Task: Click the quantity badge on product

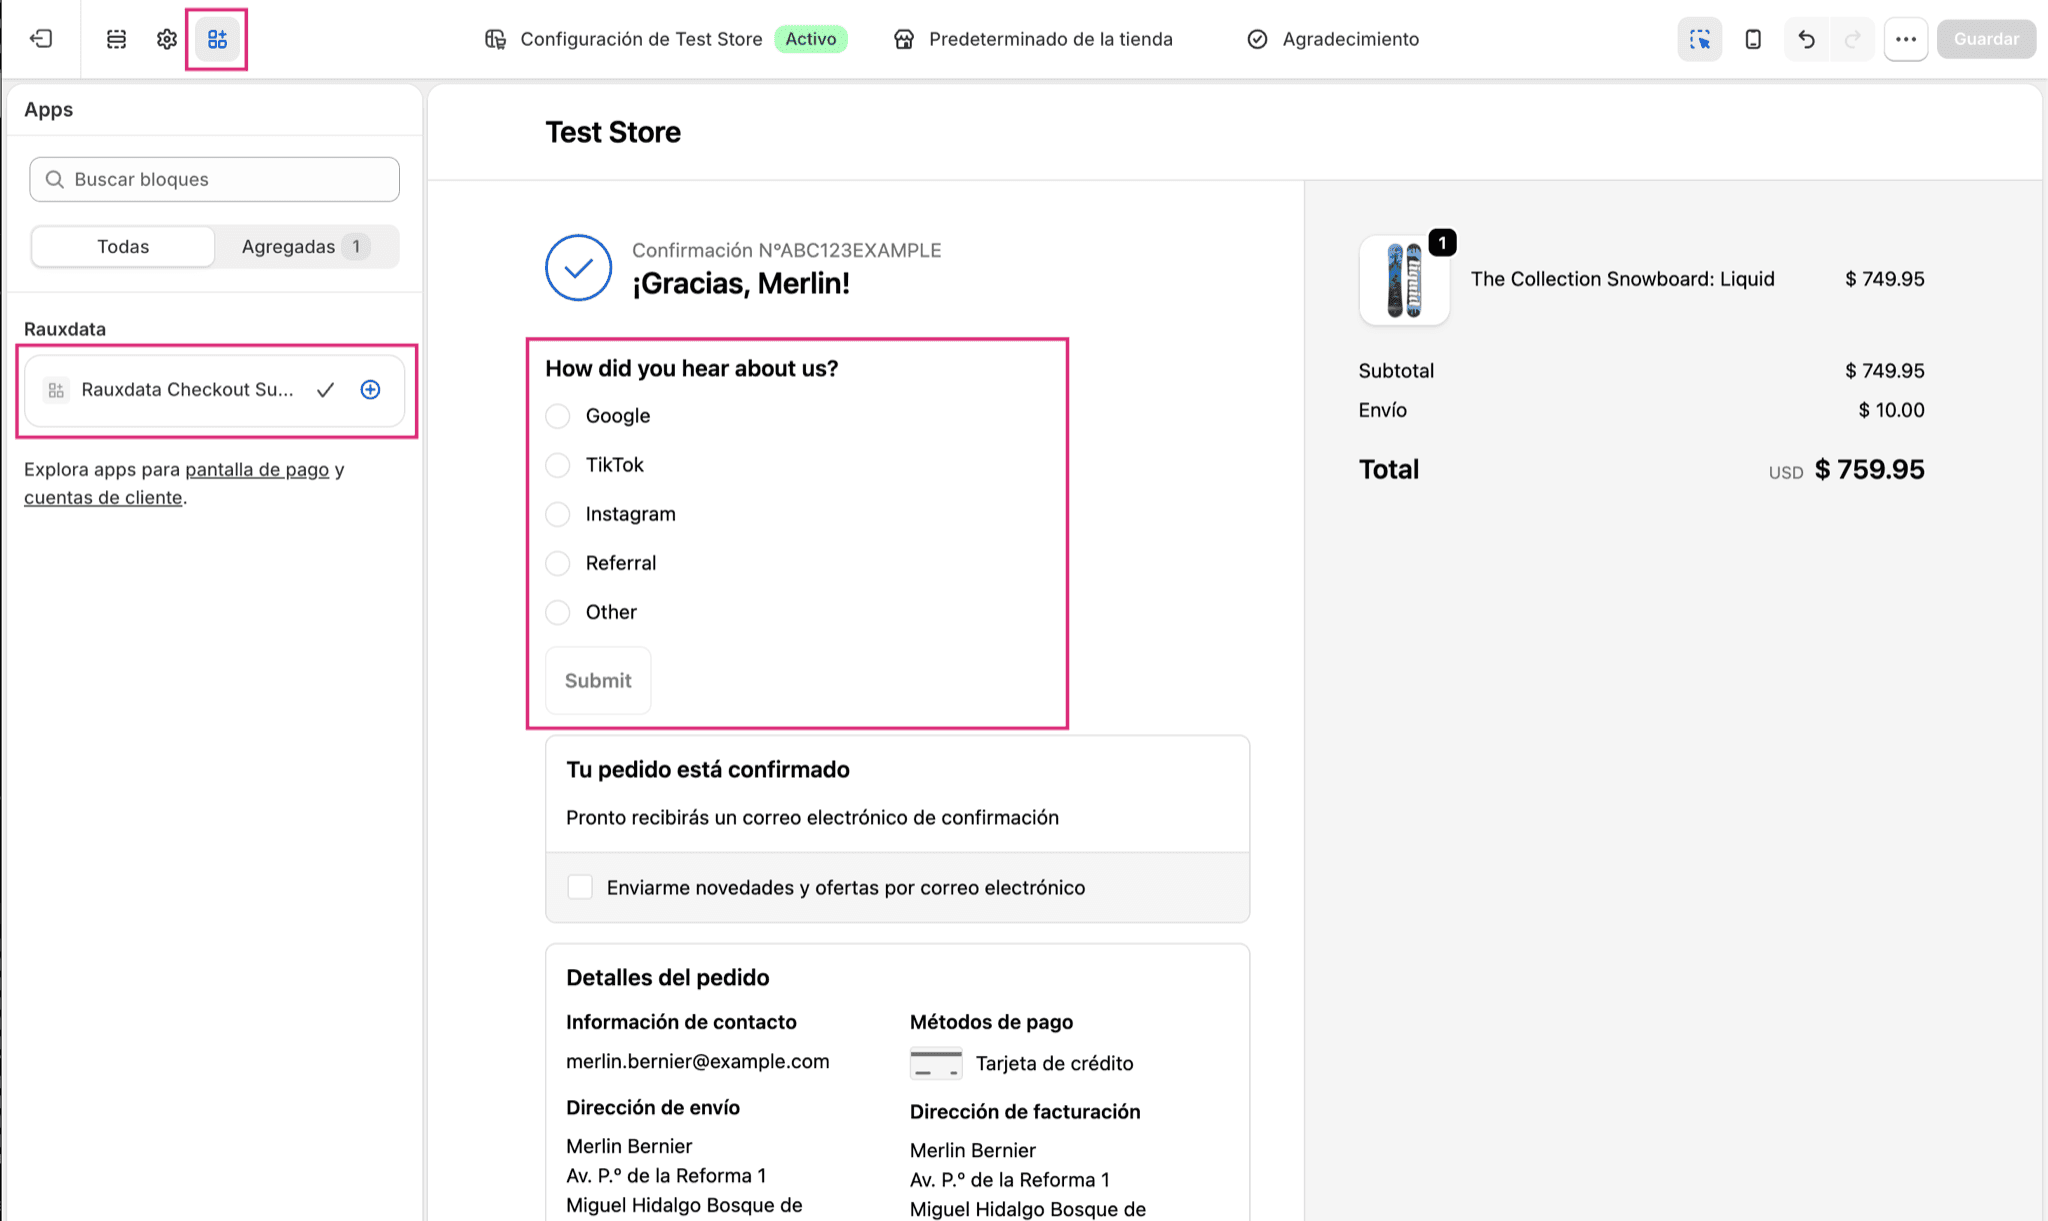Action: [1442, 243]
